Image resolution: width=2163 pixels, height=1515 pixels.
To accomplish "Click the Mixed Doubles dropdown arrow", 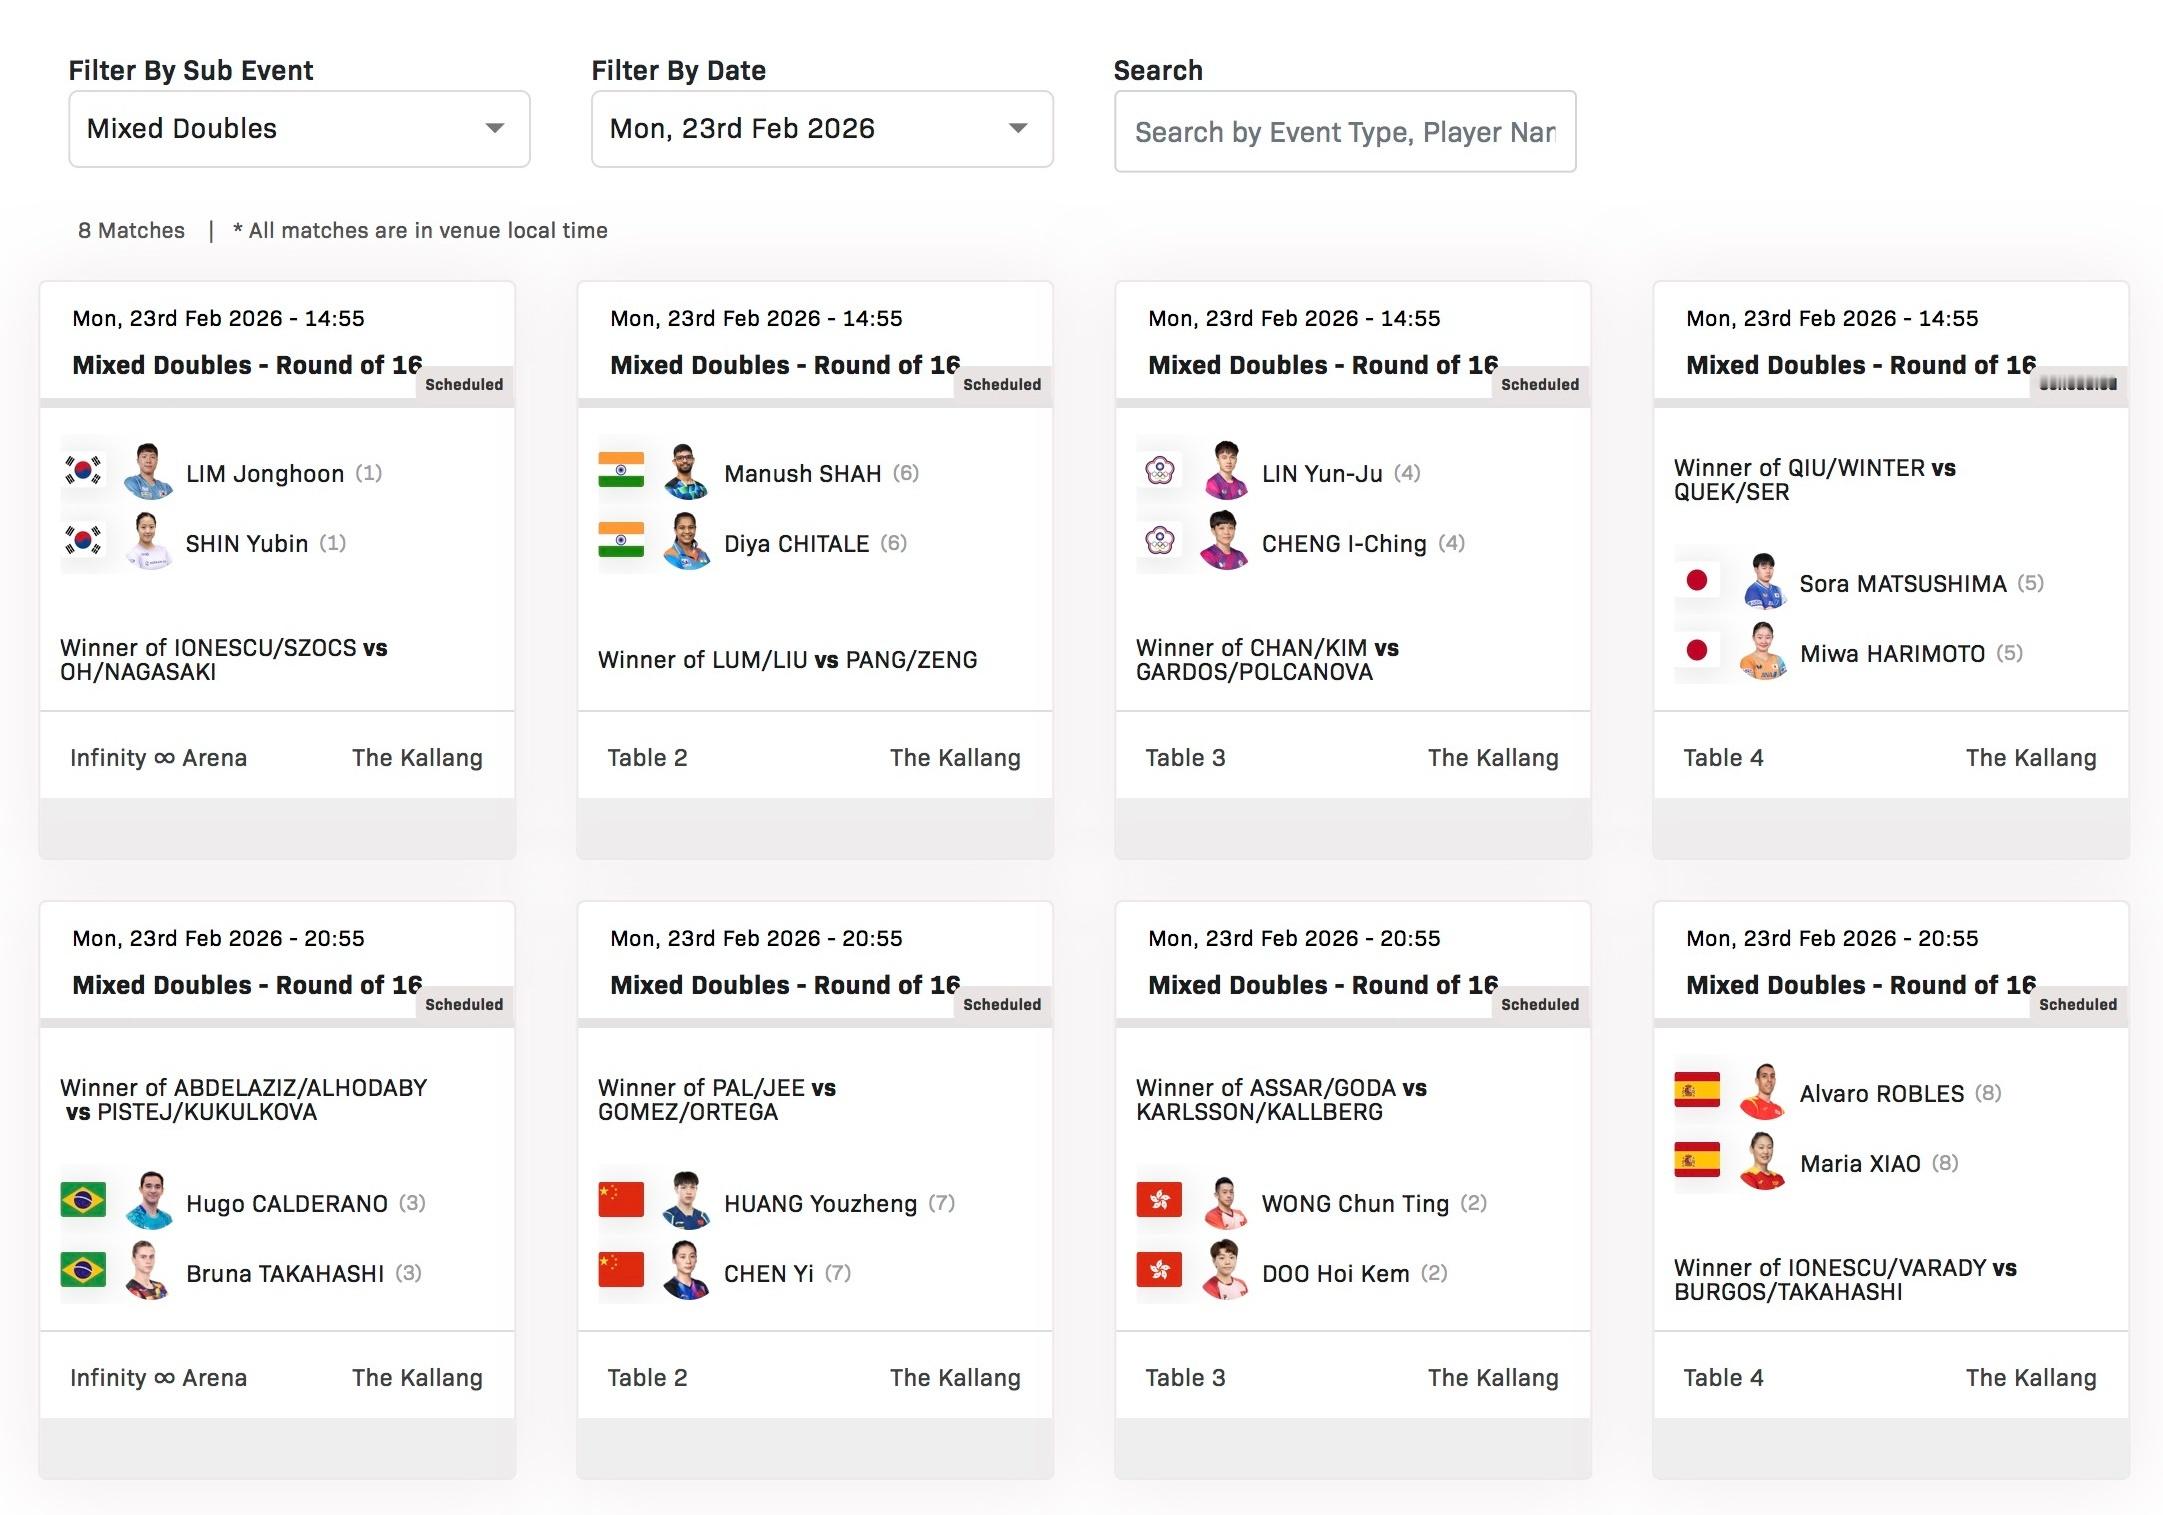I will (494, 129).
